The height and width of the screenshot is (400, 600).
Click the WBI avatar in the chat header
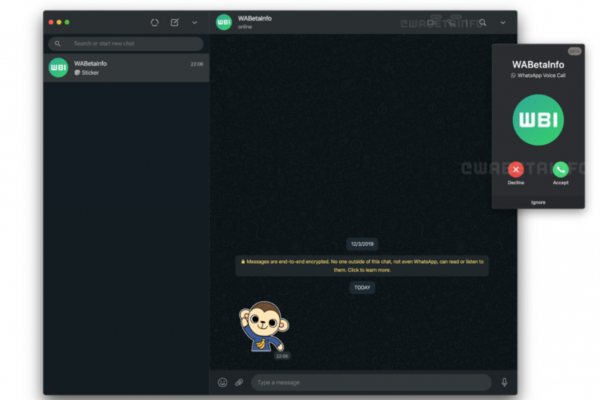(x=224, y=22)
